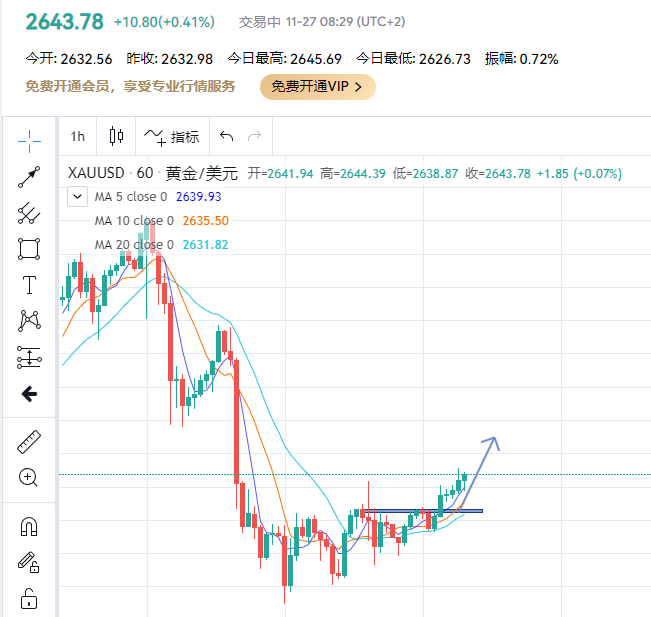The image size is (651, 617).
Task: Toggle lock all drawings padlock
Action: point(29,599)
